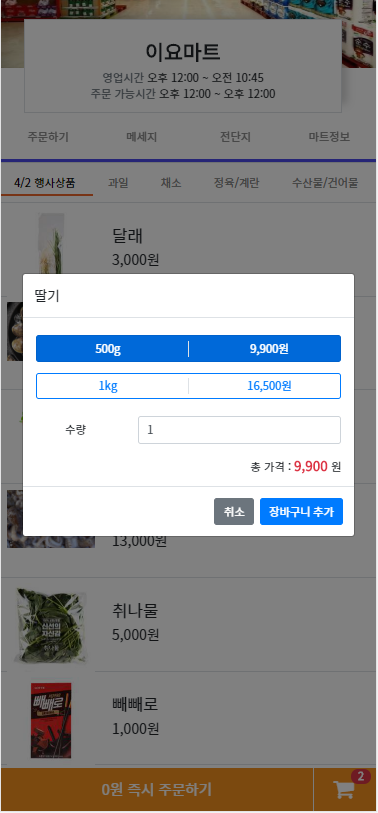
Task: Click the 빼빼로 product image
Action: click(51, 720)
